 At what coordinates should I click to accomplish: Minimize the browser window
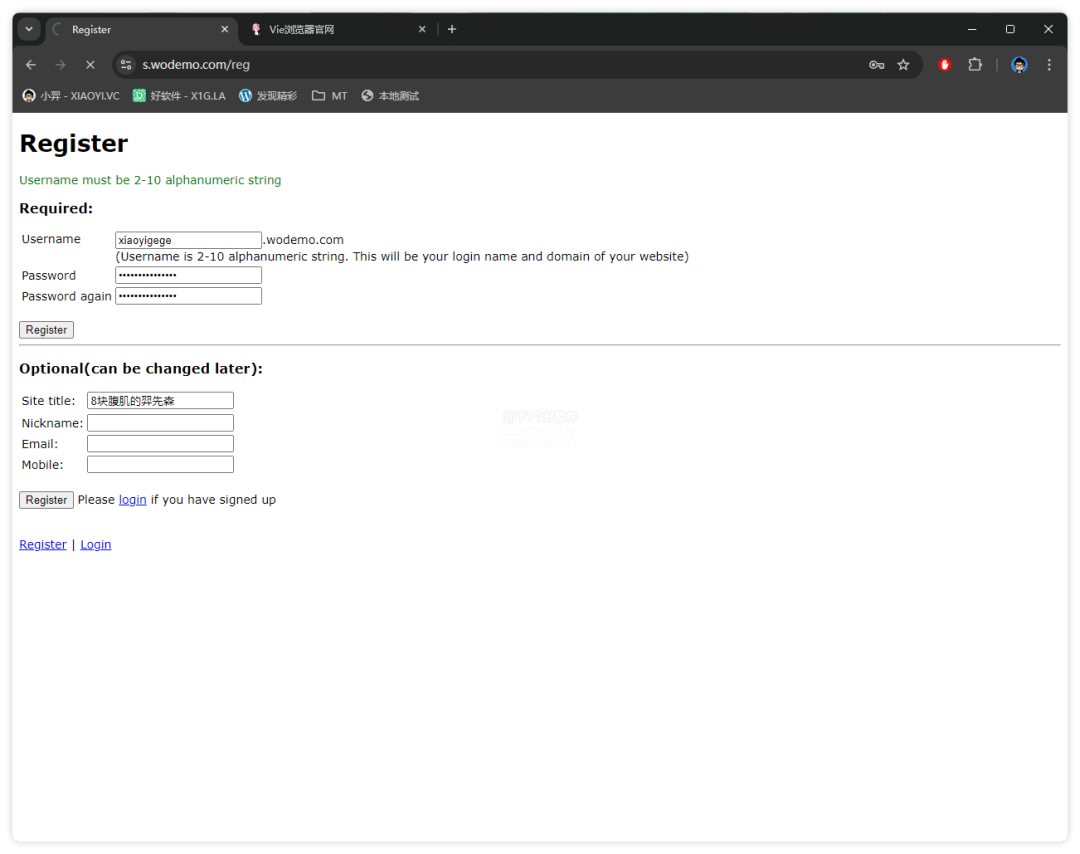972,29
